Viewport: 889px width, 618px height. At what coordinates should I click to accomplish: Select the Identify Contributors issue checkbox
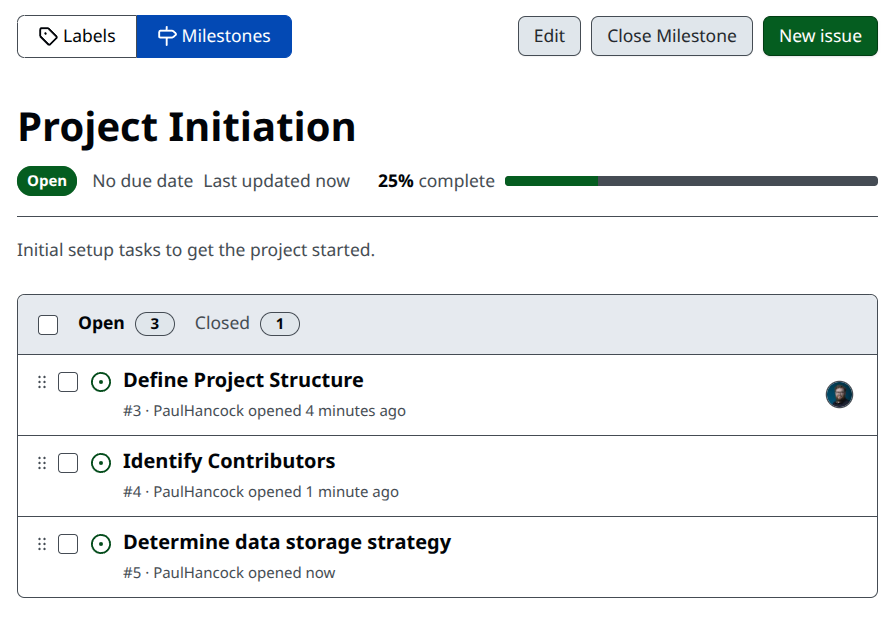coord(68,463)
